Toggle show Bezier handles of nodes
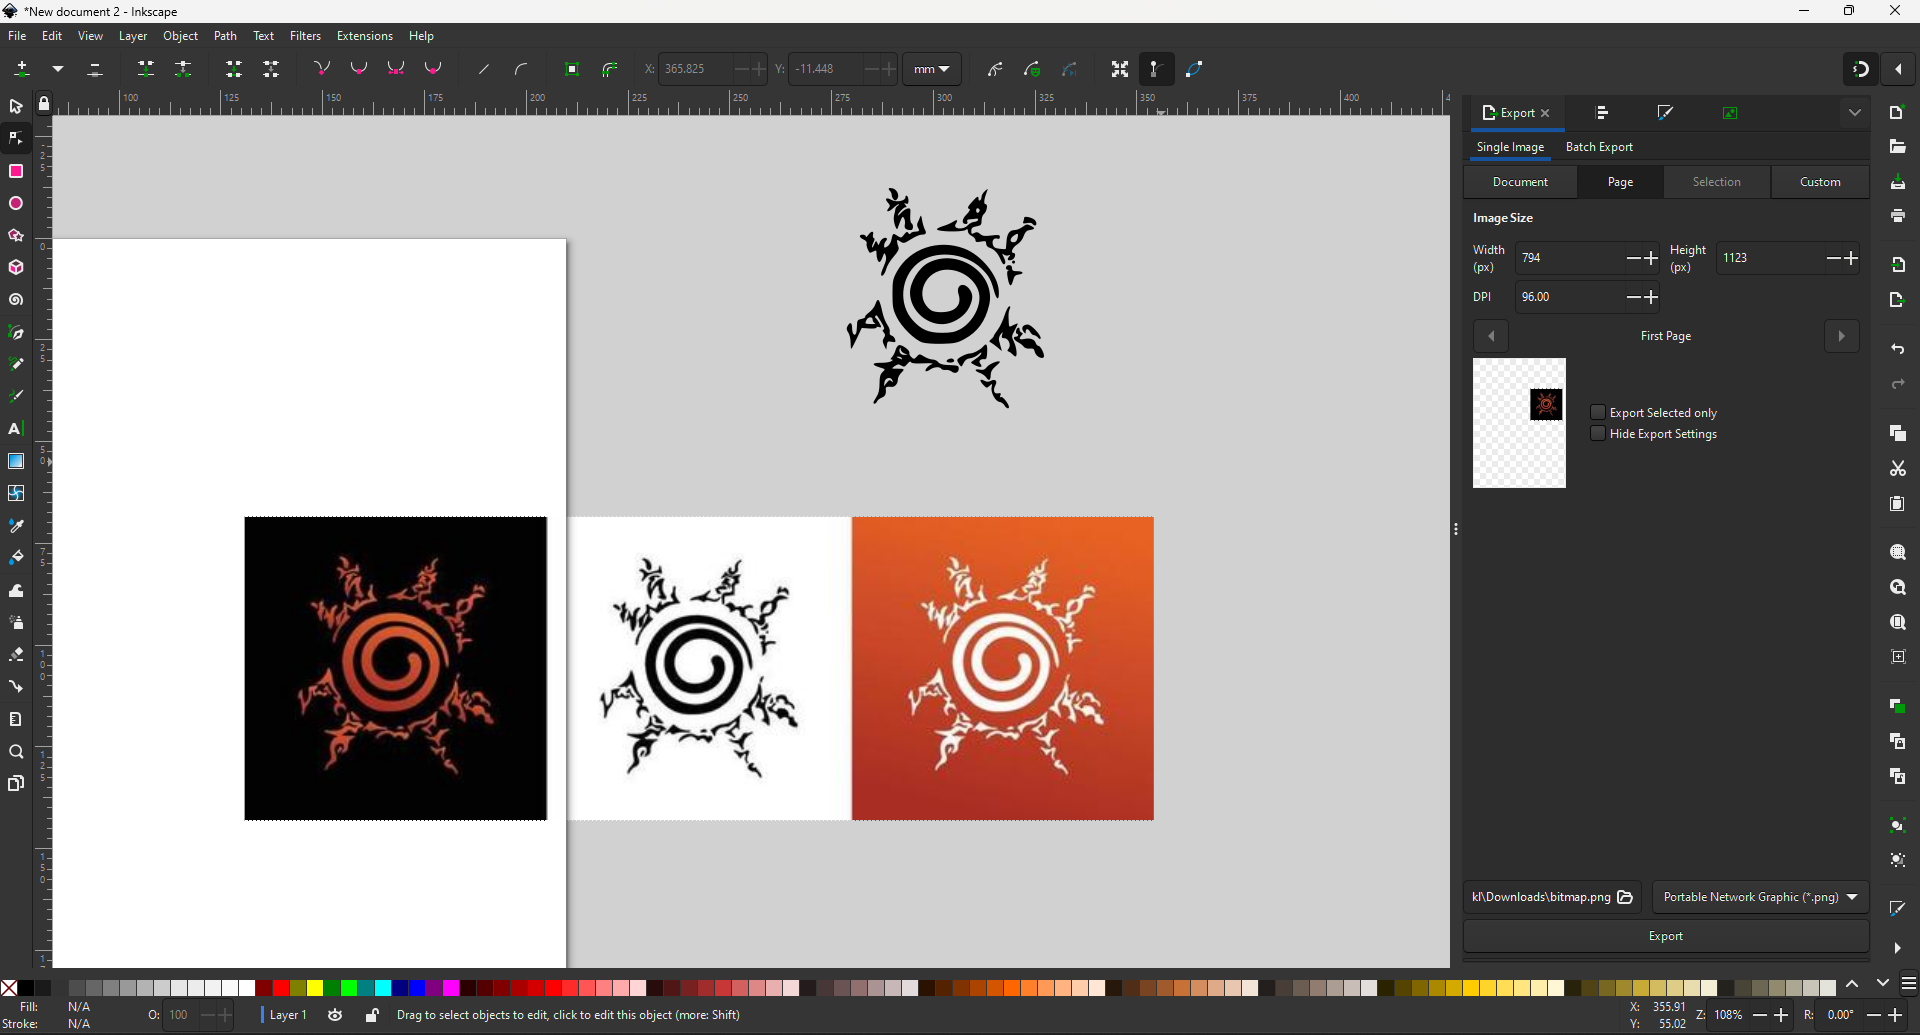 pos(1156,69)
